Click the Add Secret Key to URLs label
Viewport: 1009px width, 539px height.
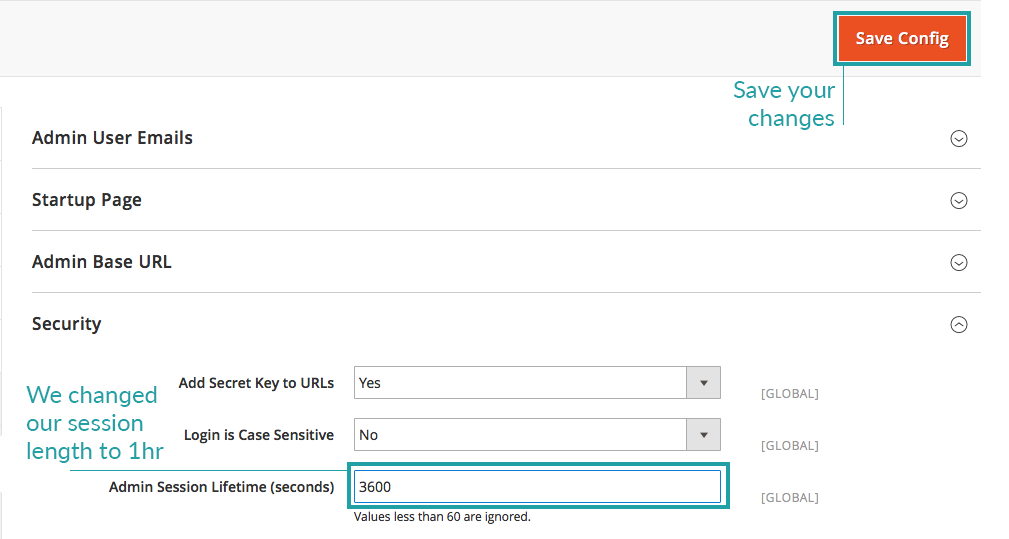coord(256,383)
